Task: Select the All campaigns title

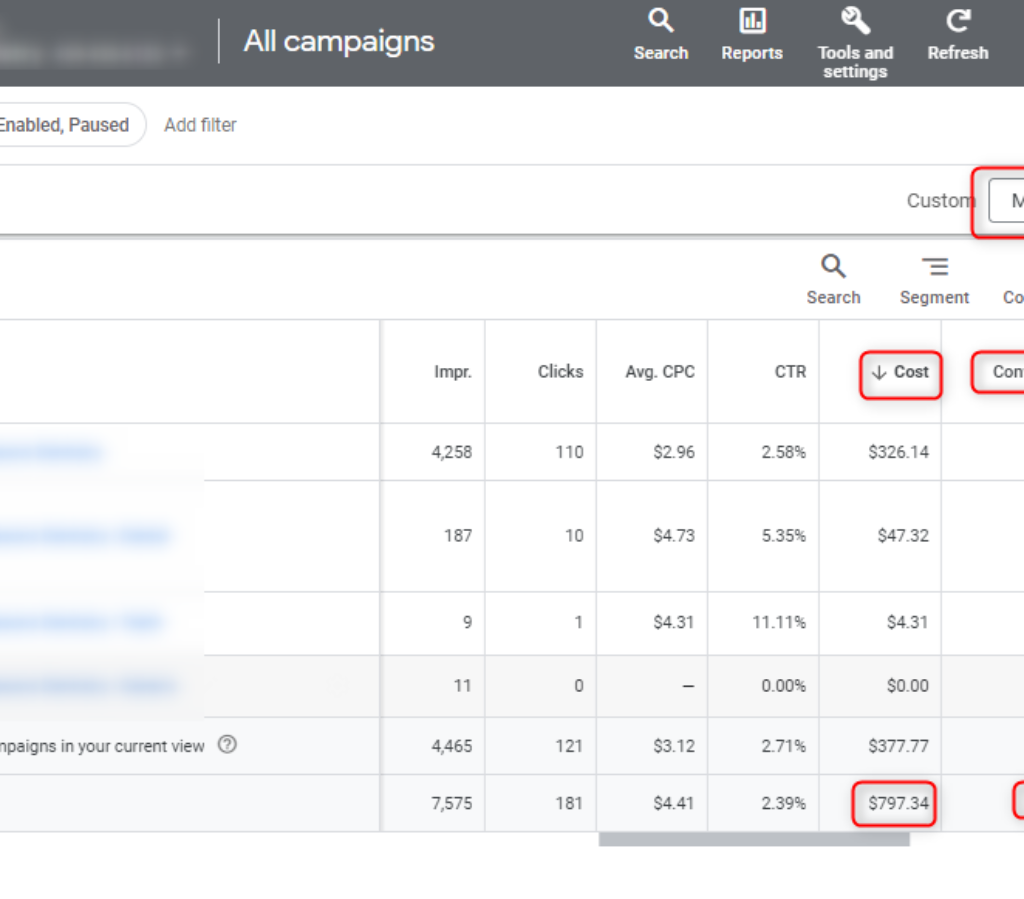Action: point(339,42)
